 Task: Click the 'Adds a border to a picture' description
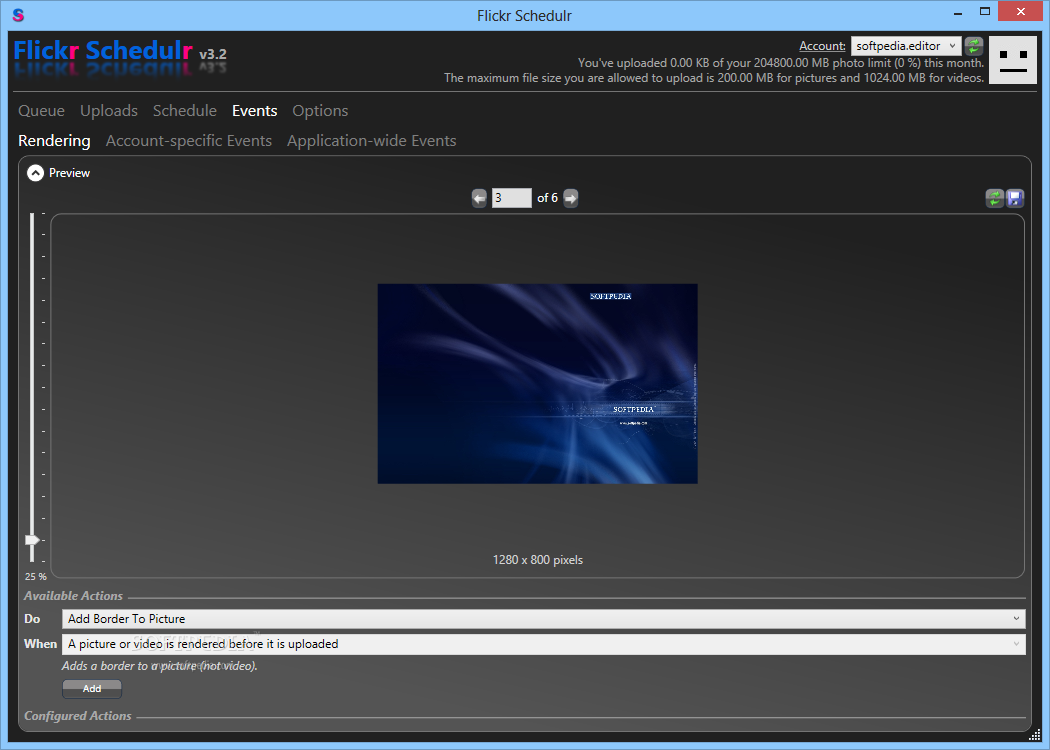[159, 666]
